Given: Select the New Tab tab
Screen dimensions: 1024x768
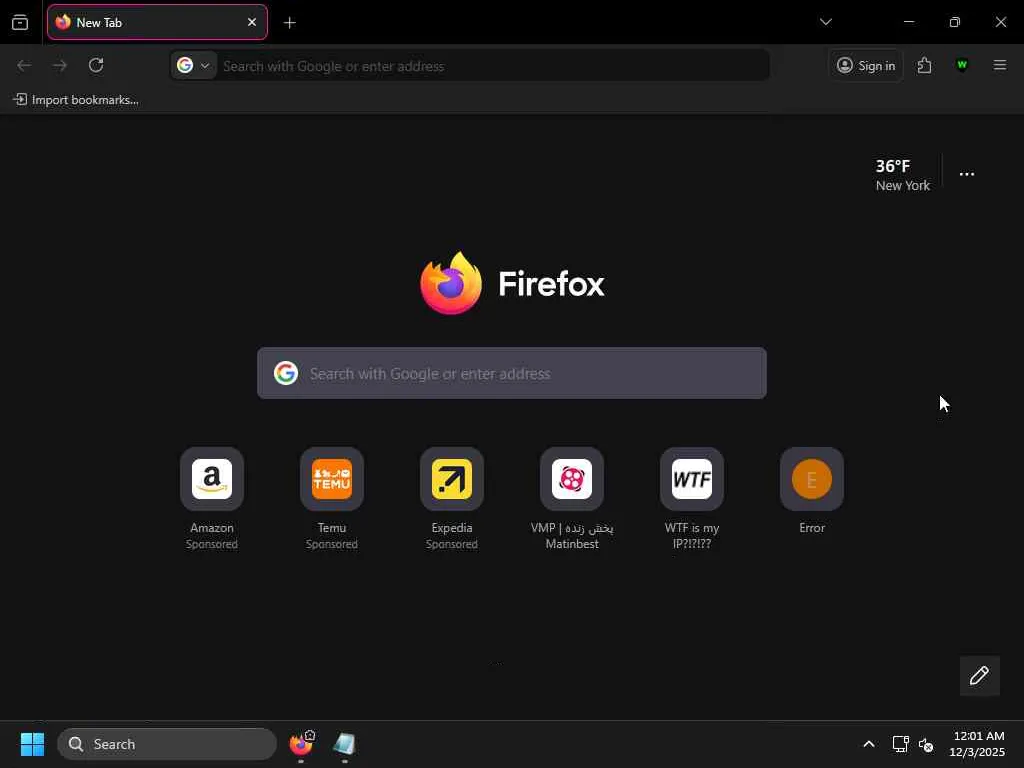Looking at the screenshot, I should (157, 22).
